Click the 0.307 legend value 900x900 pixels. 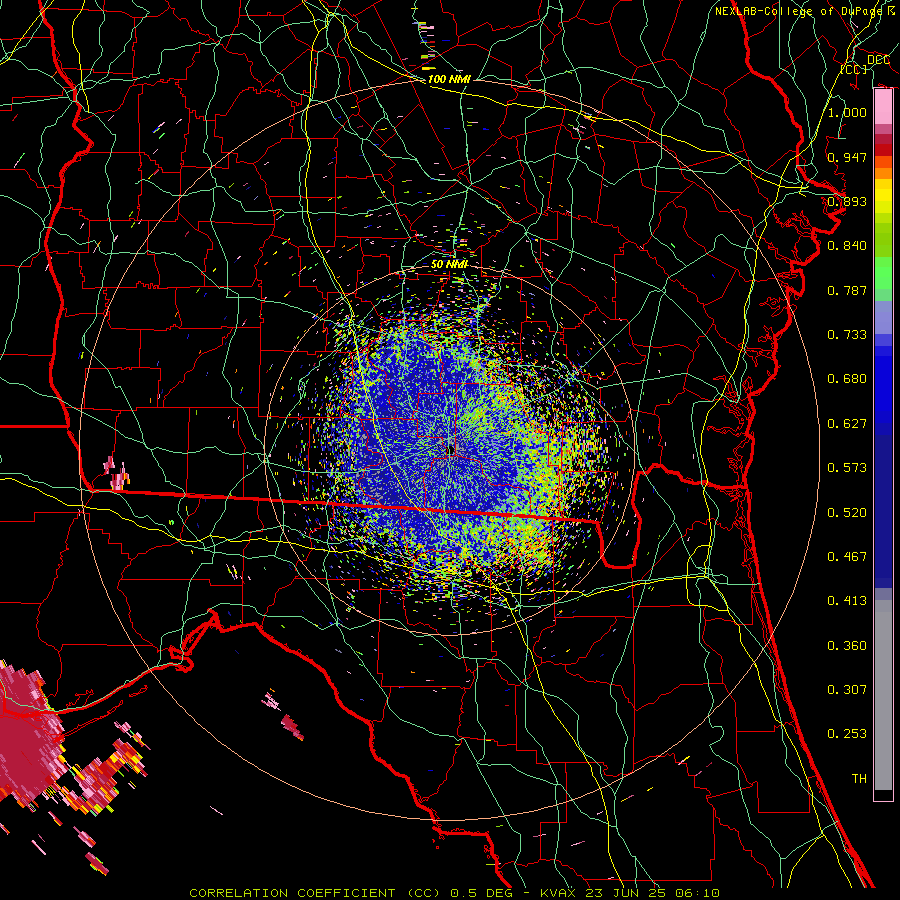(847, 690)
